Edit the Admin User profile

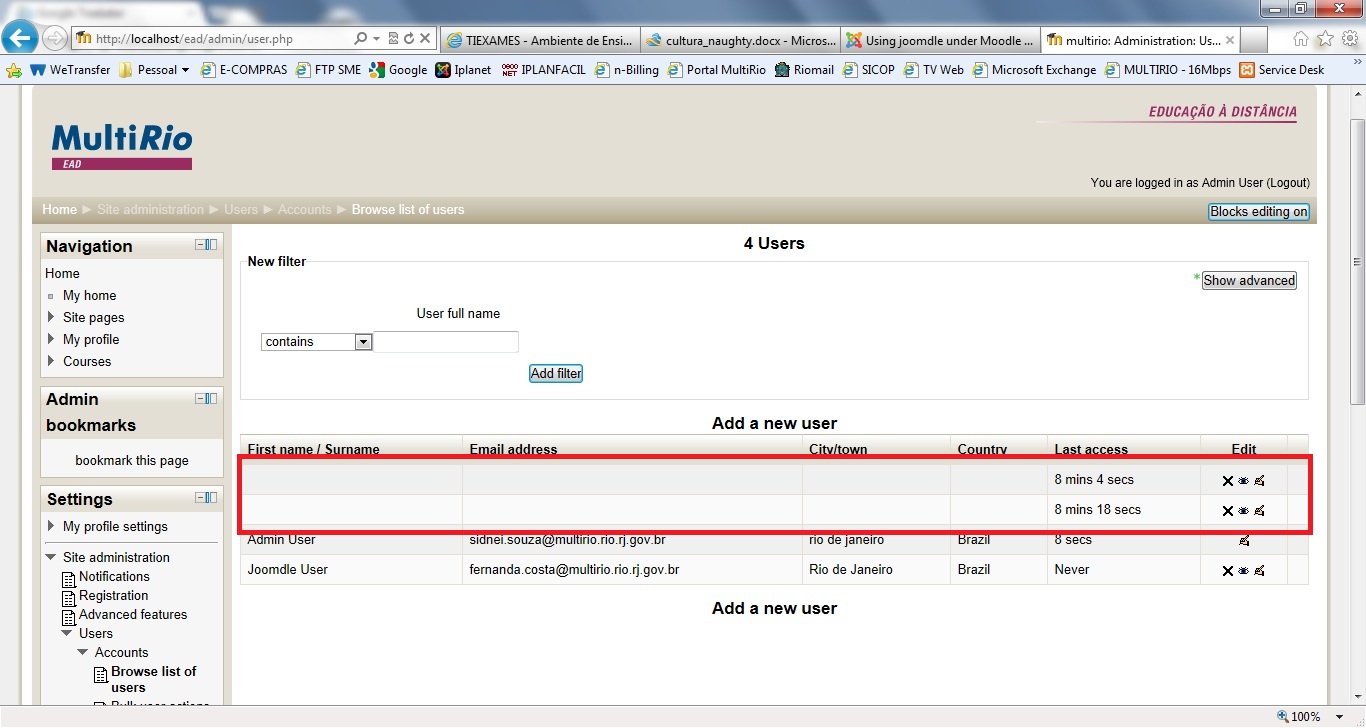[x=1244, y=541]
